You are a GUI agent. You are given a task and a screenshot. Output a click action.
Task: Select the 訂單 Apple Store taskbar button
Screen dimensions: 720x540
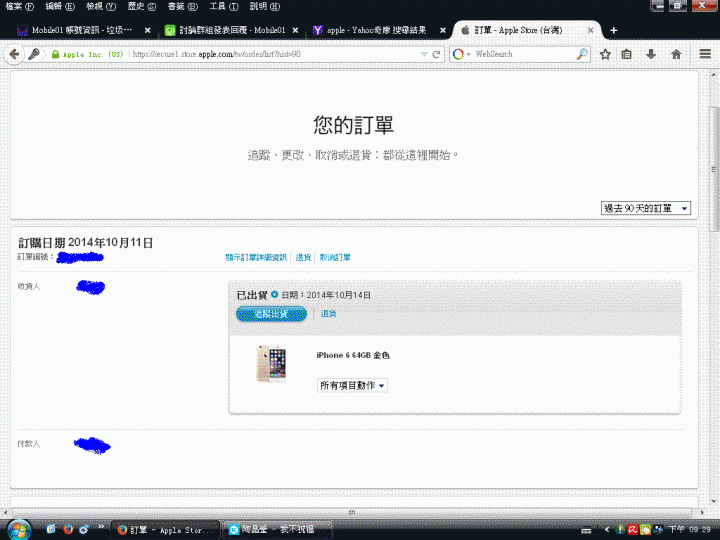tap(165, 530)
